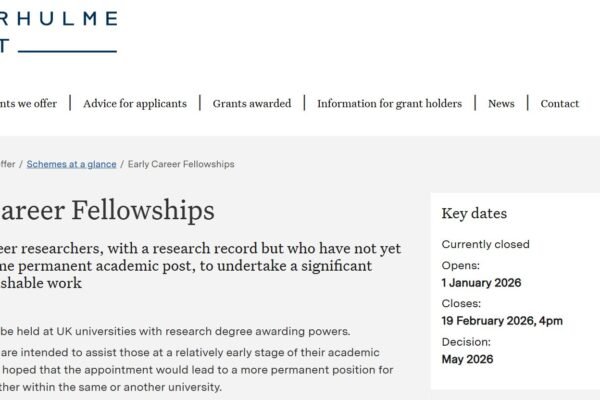Select Information for grant holders
600x400 pixels.
(x=389, y=104)
